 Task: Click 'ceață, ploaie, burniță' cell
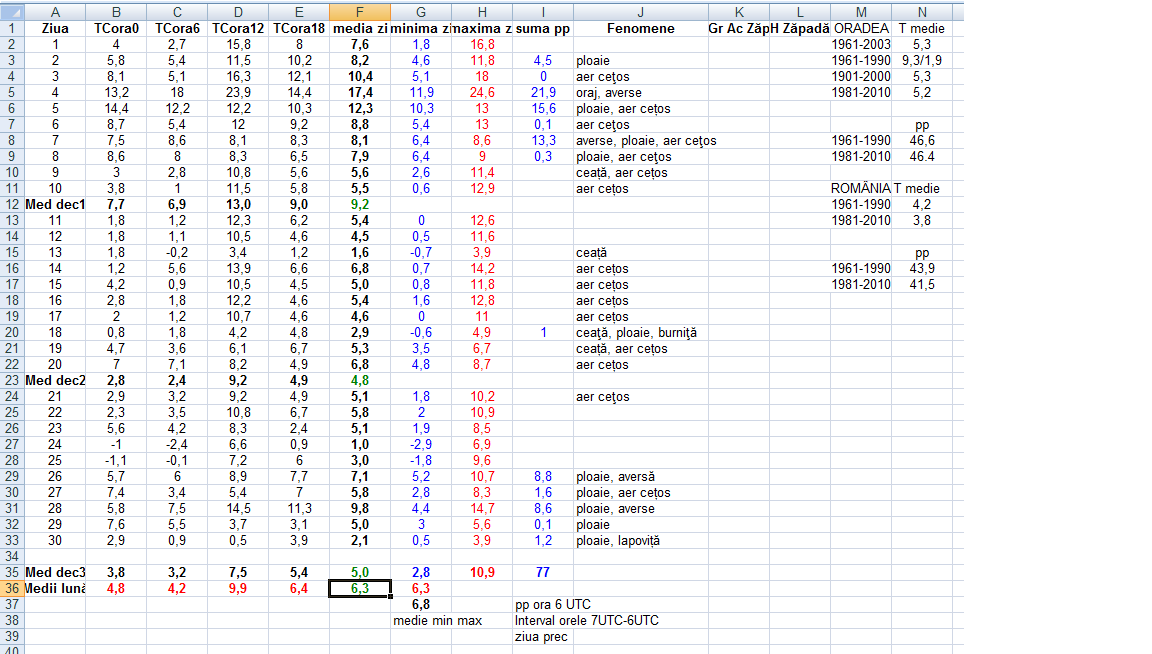click(x=641, y=333)
